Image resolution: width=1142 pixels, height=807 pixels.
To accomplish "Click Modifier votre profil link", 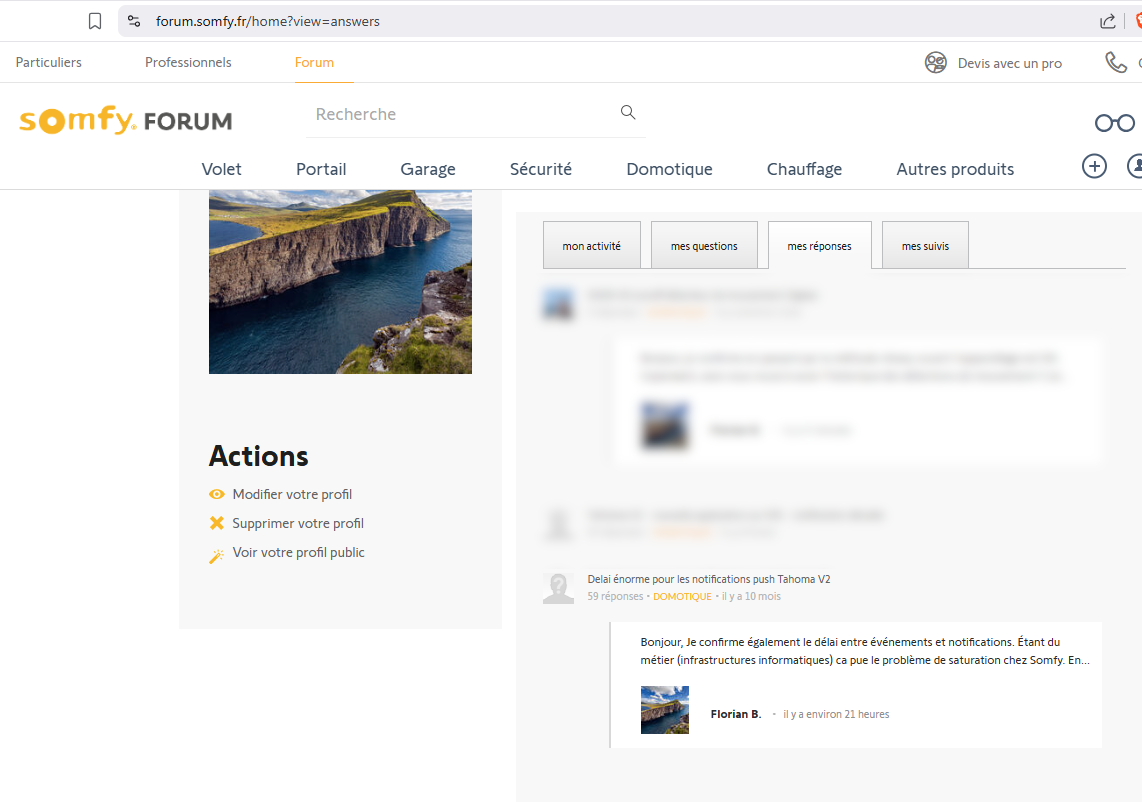I will [x=292, y=494].
